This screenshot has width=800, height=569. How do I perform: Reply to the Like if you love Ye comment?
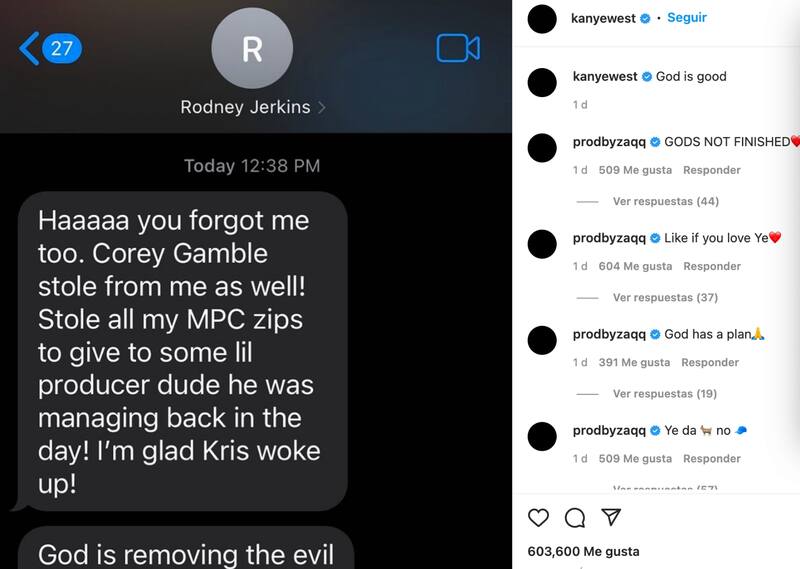[712, 266]
